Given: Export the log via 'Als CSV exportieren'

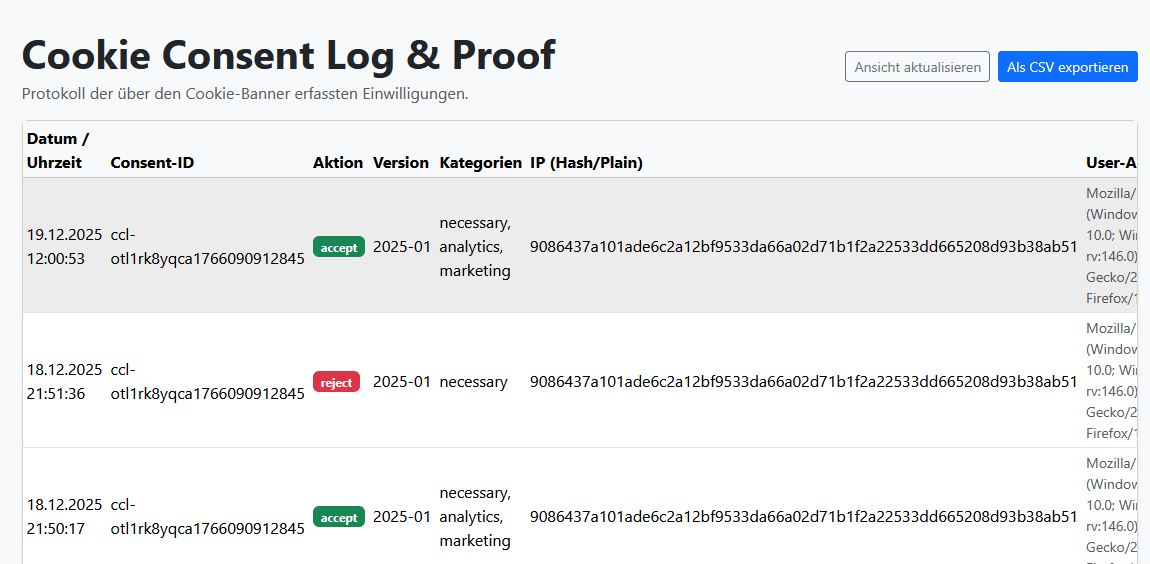Looking at the screenshot, I should (1067, 67).
